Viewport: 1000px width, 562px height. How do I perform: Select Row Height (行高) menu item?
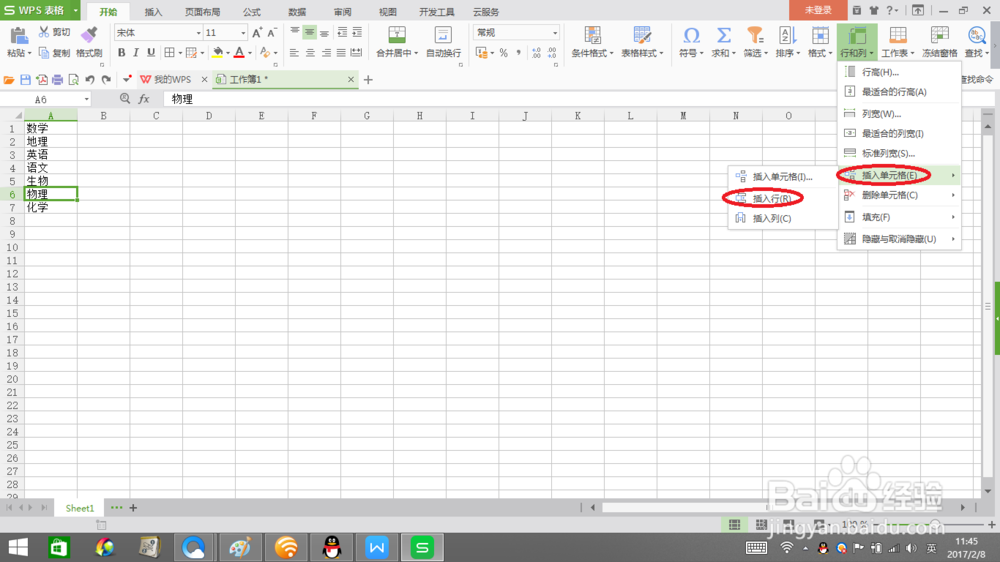pyautogui.click(x=899, y=72)
